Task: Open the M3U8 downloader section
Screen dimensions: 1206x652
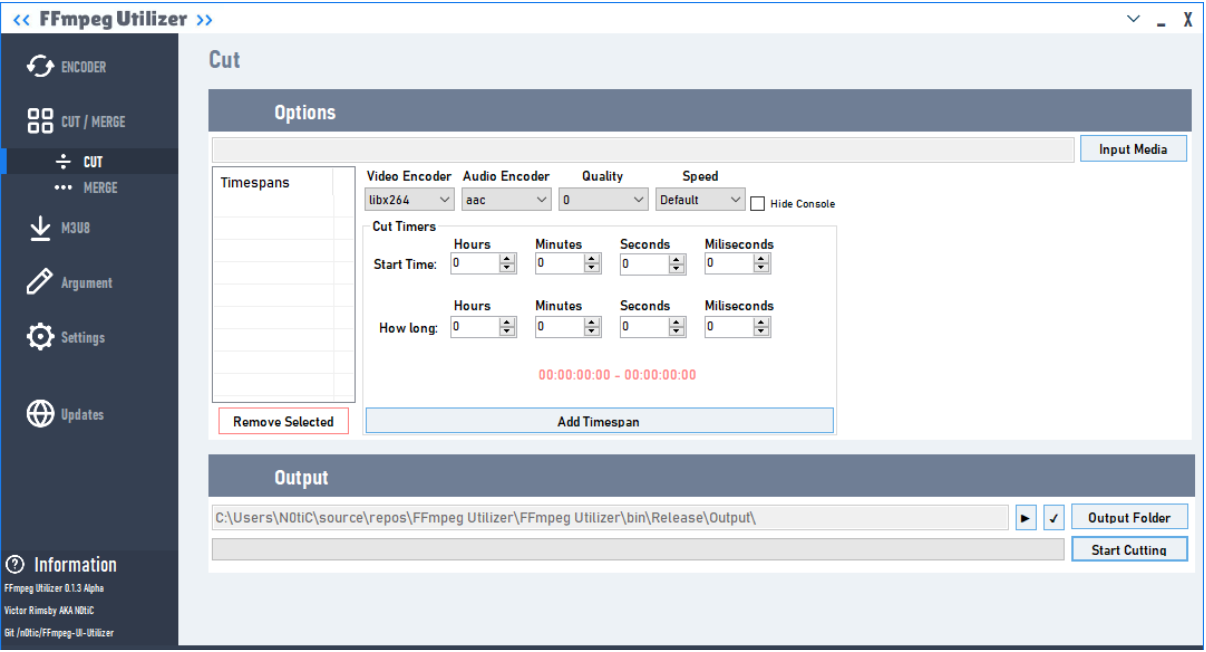Action: 60,228
